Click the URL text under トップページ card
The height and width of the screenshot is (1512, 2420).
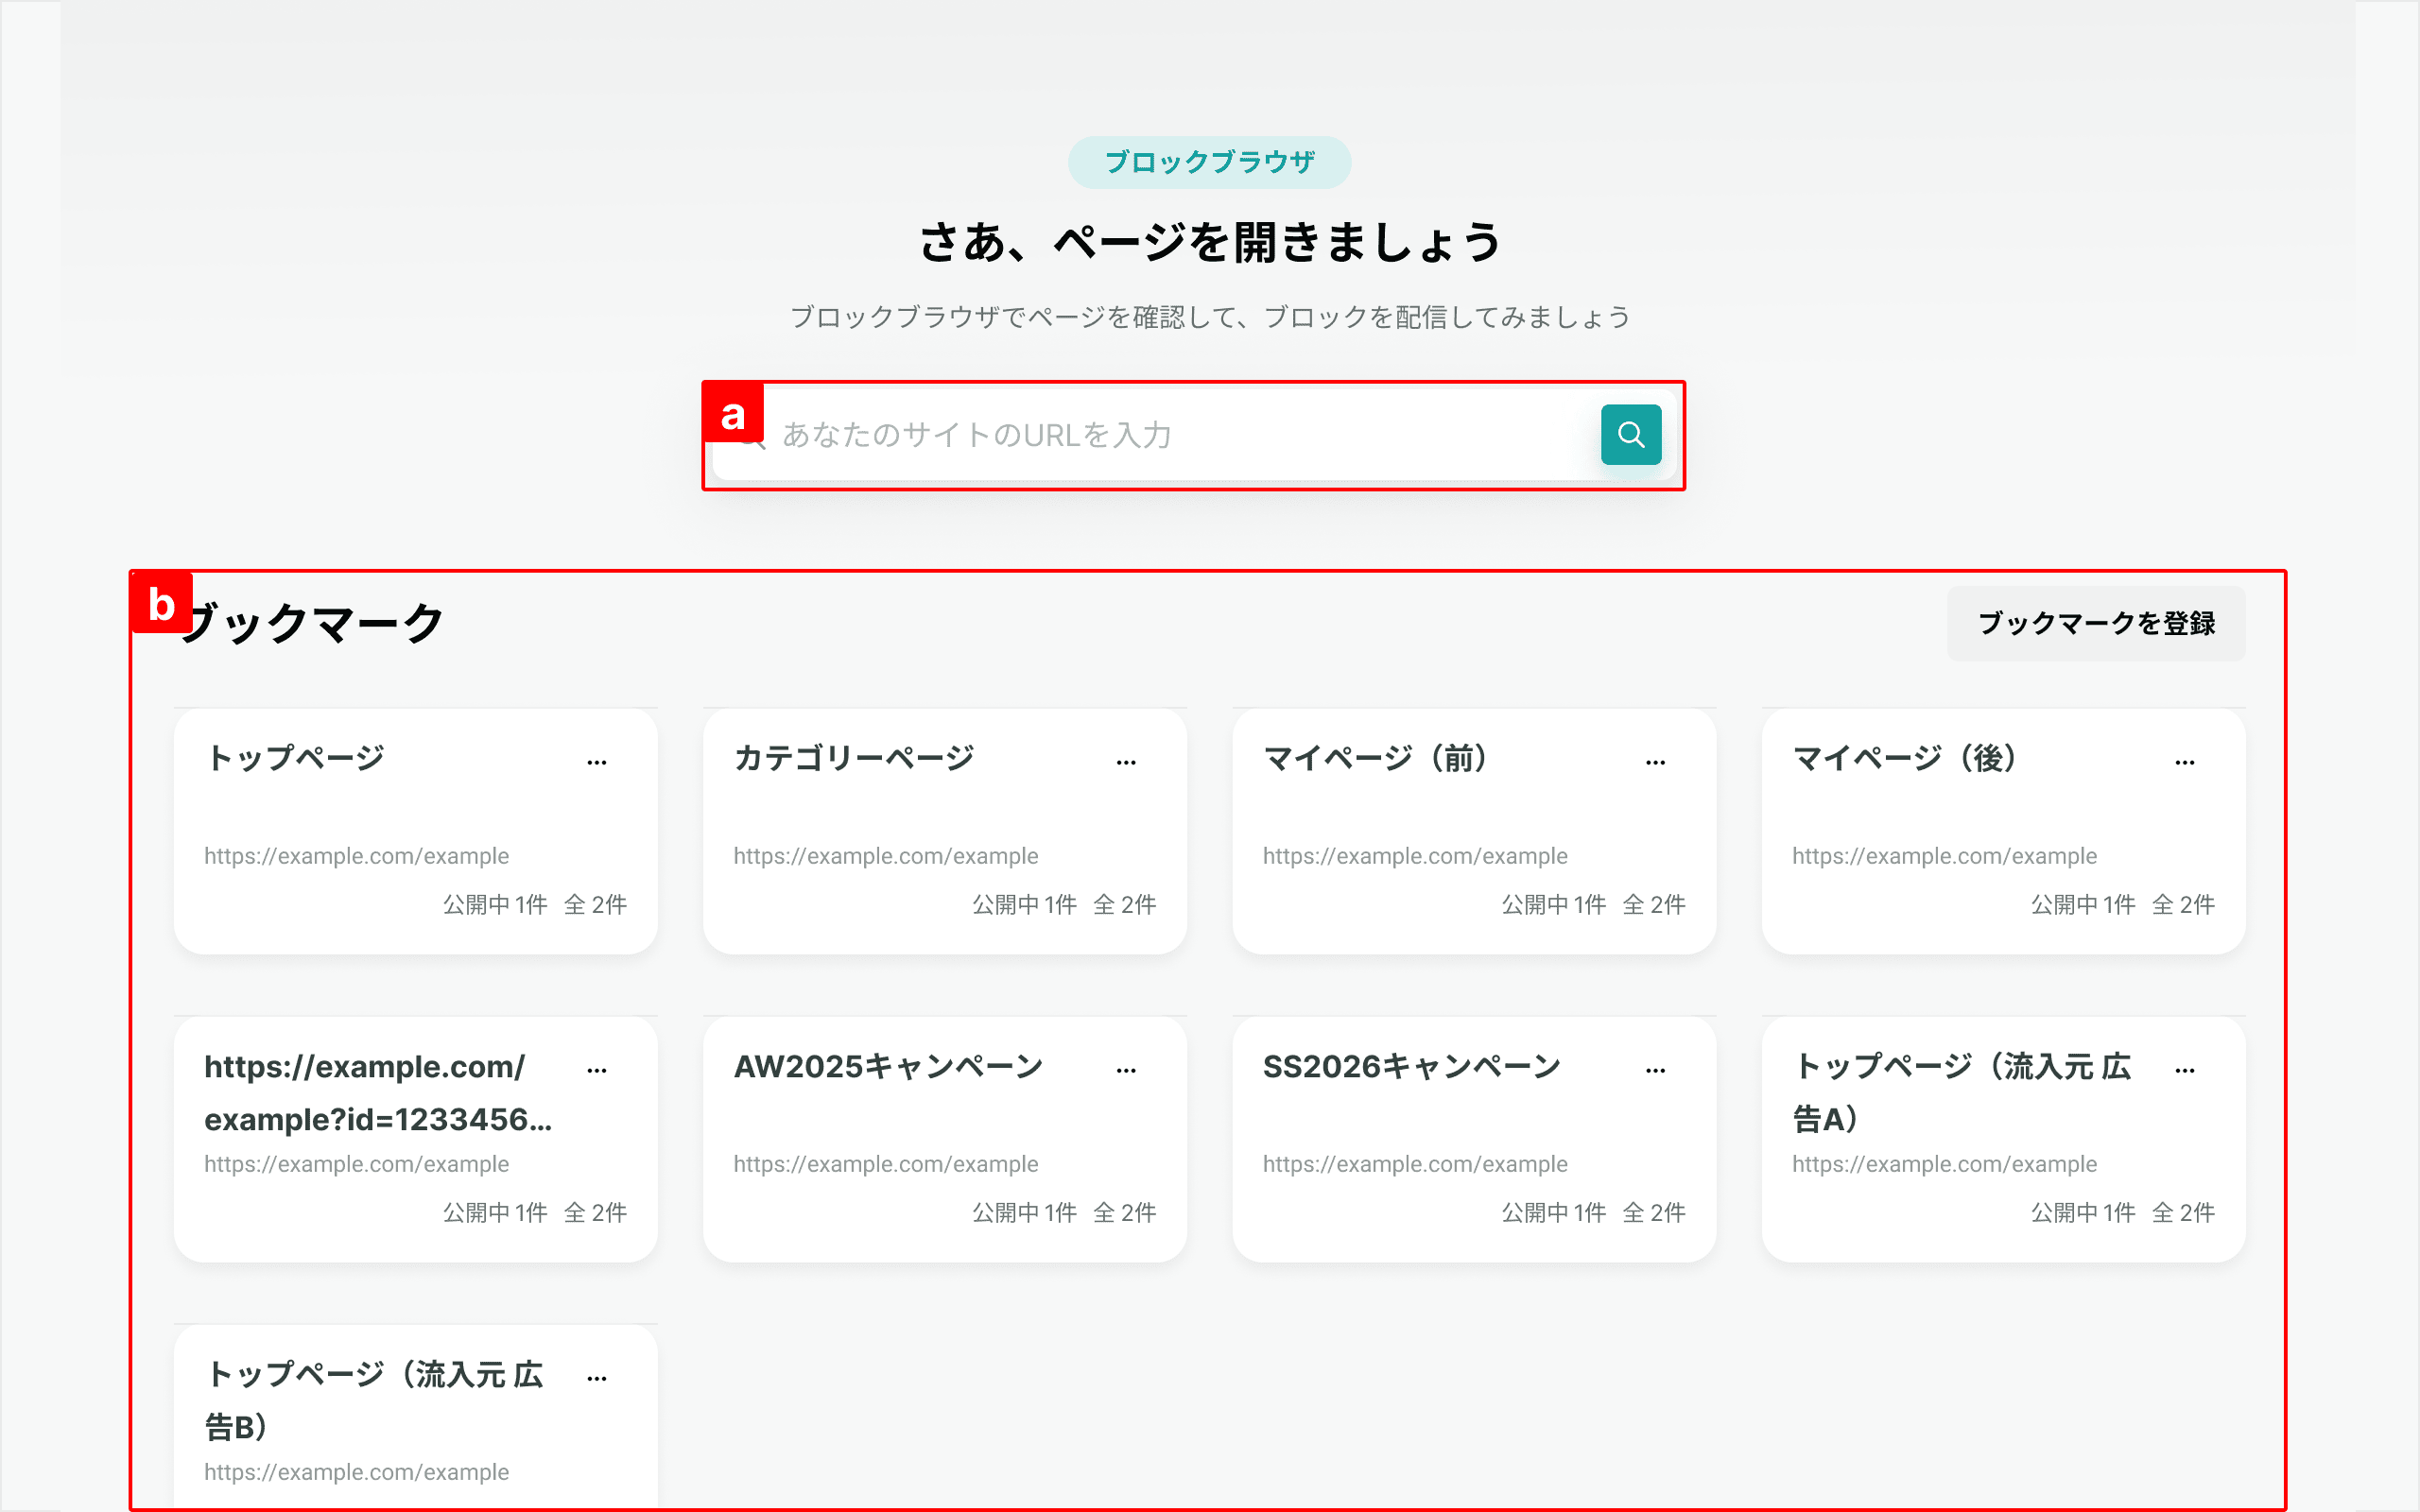coord(357,856)
